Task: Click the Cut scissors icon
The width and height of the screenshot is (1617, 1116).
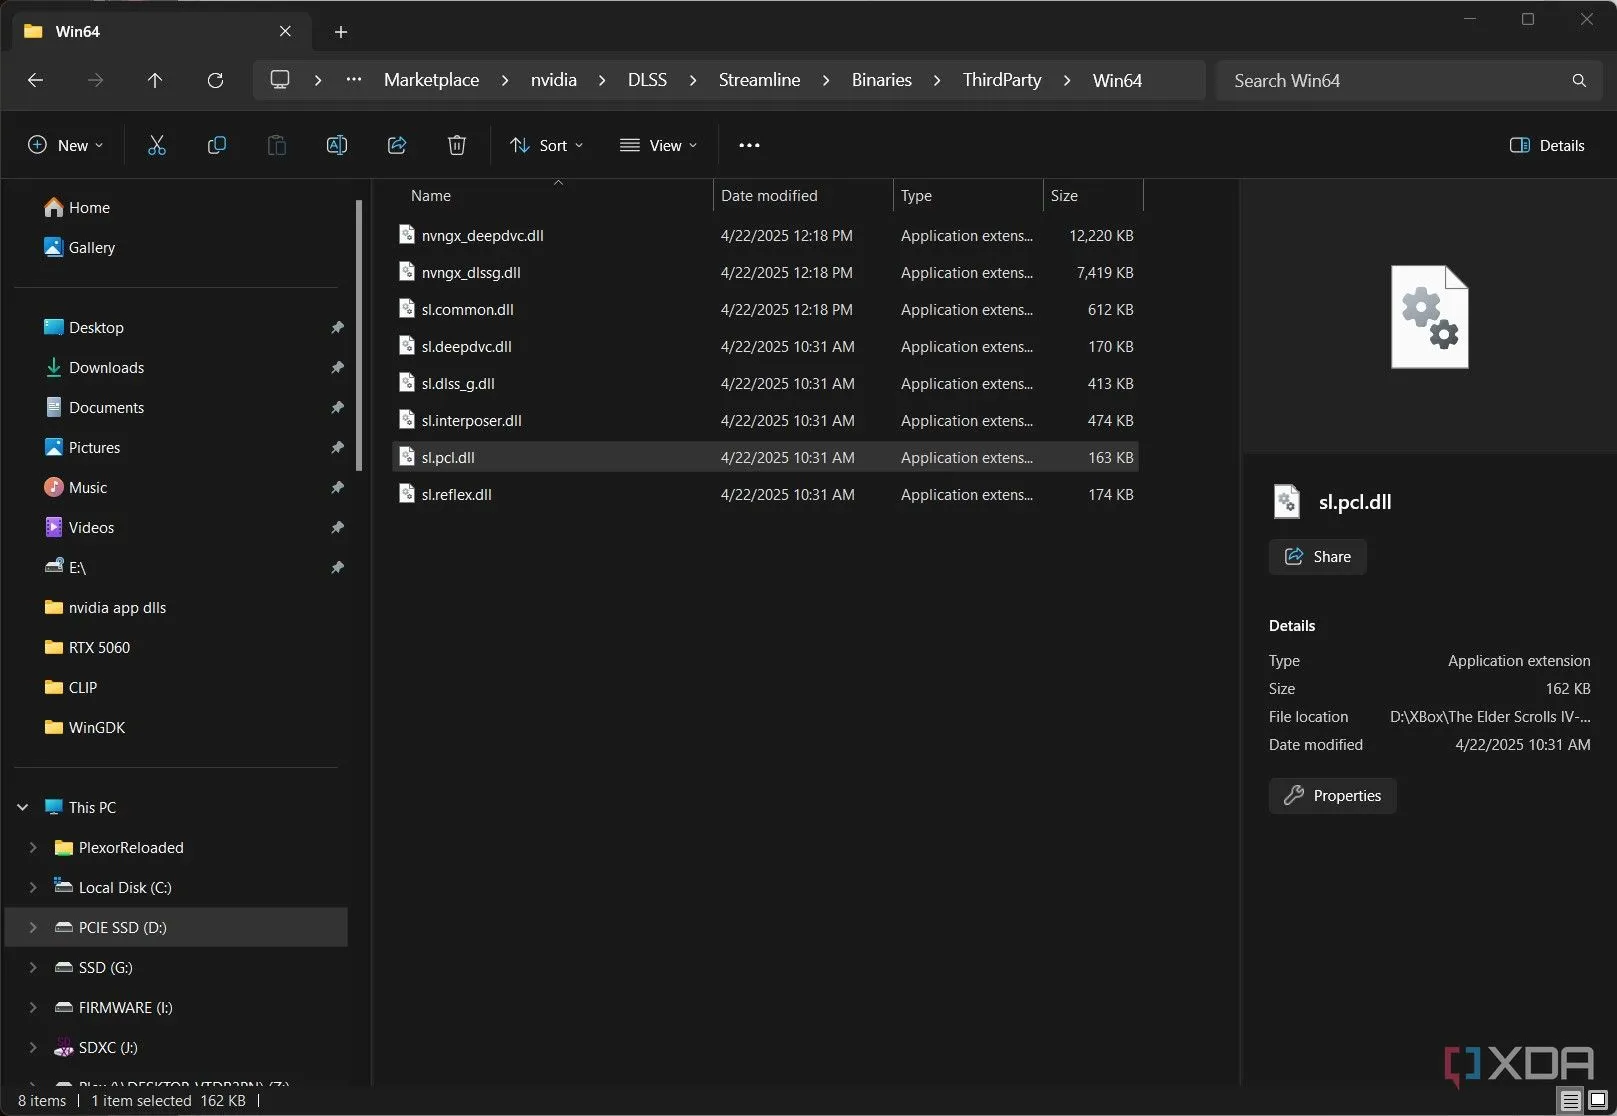Action: pyautogui.click(x=157, y=145)
